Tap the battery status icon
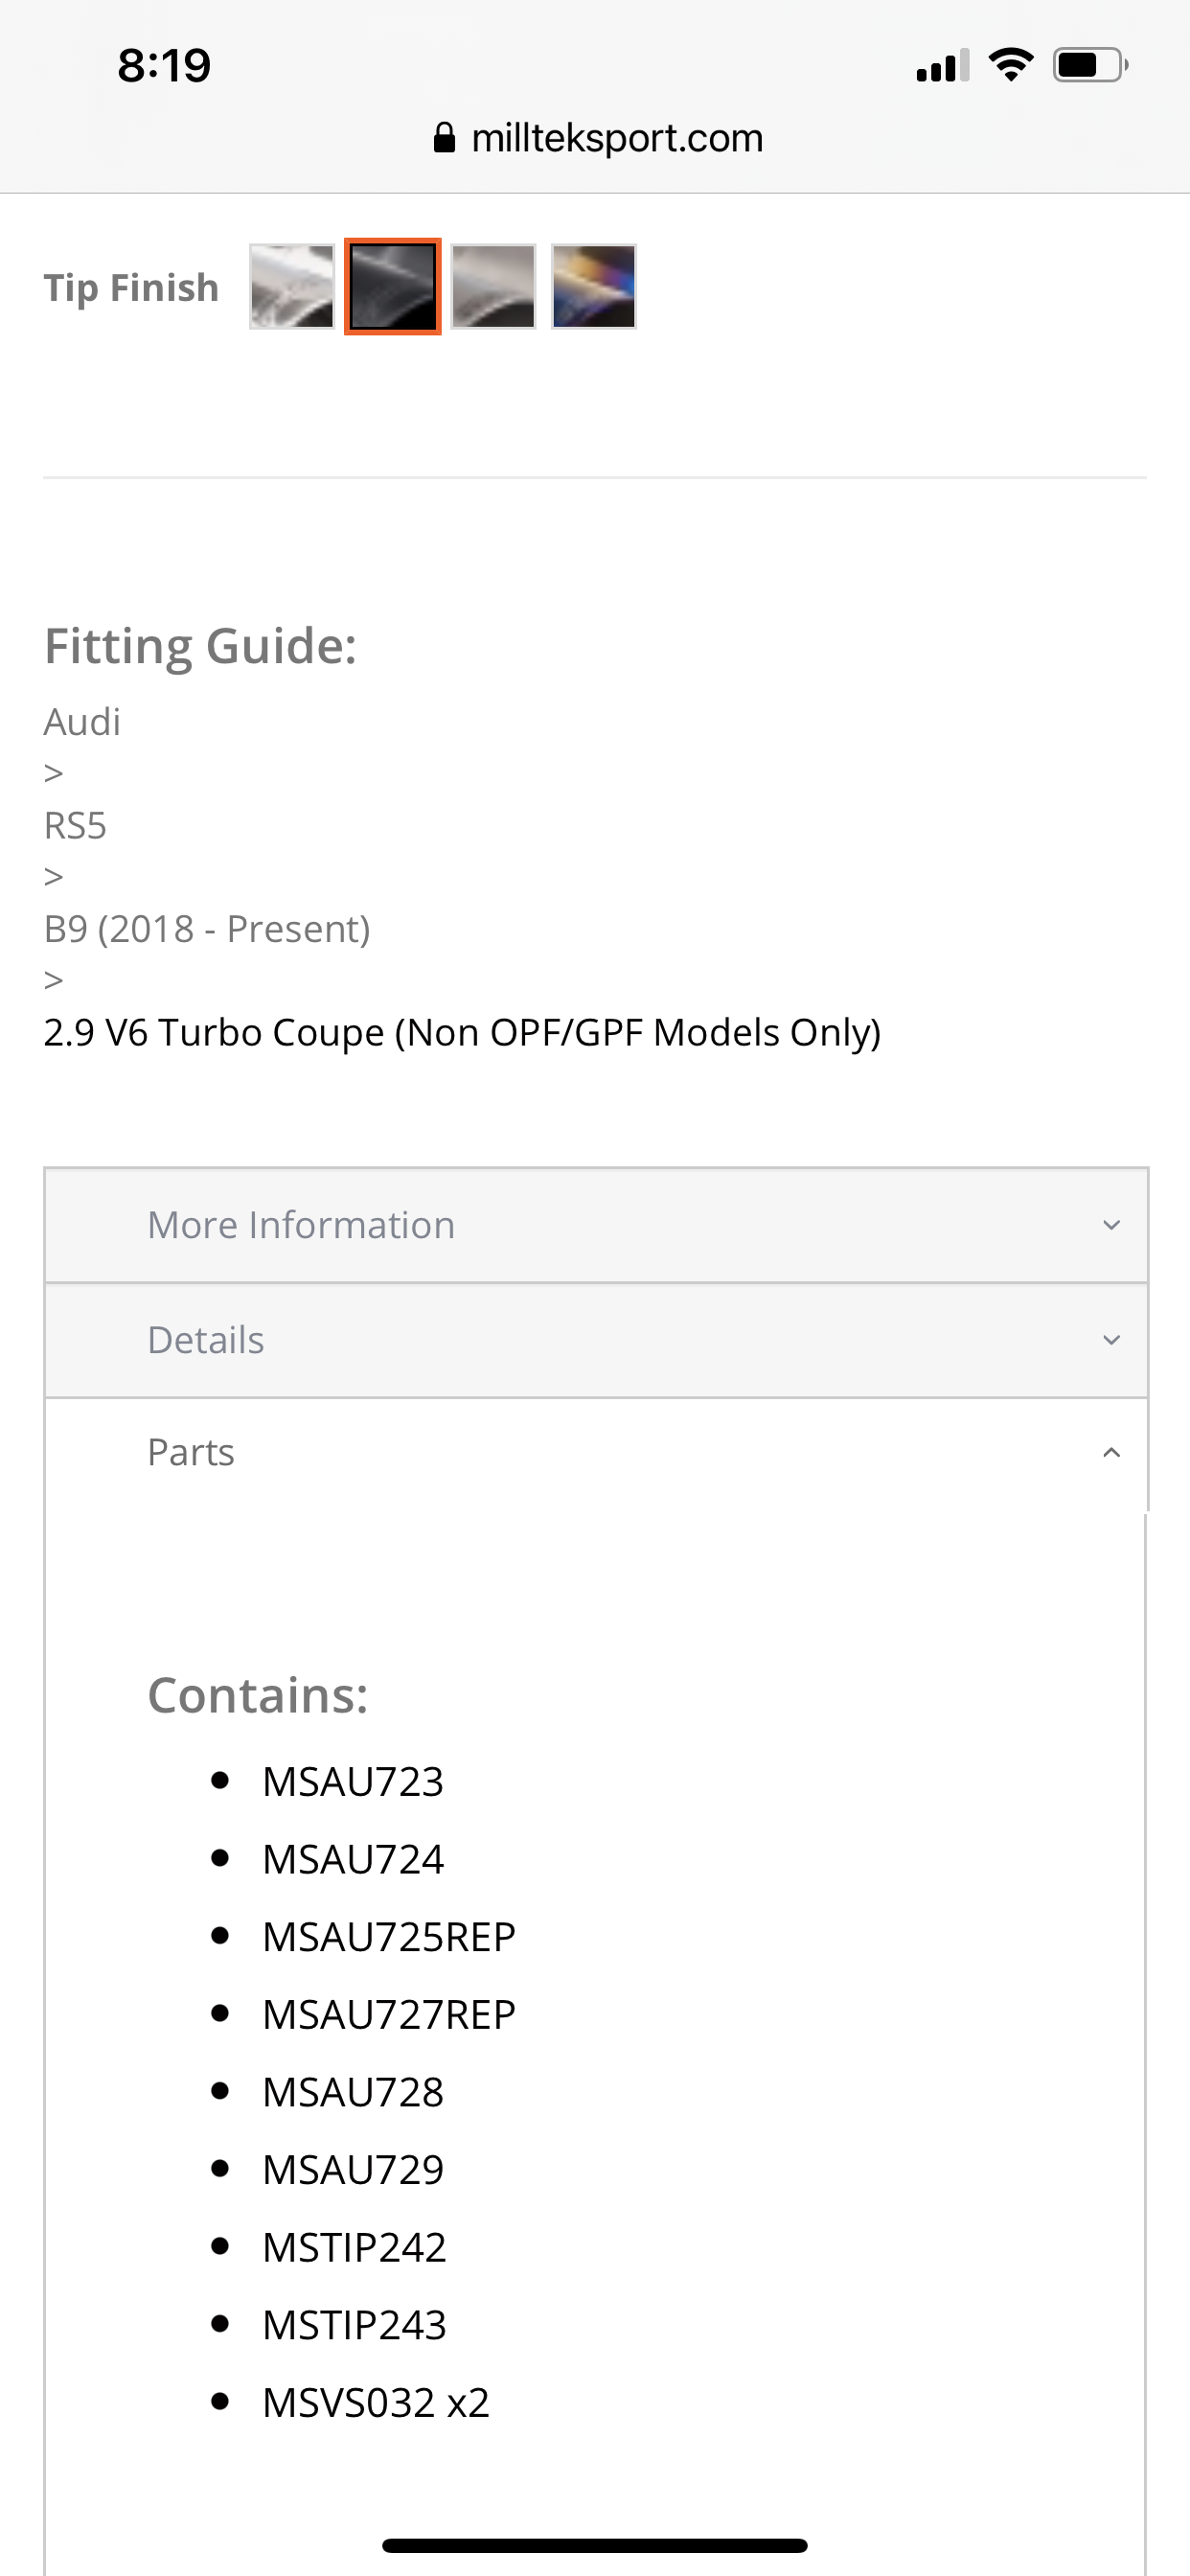Viewport: 1190px width, 2576px height. click(x=1090, y=66)
